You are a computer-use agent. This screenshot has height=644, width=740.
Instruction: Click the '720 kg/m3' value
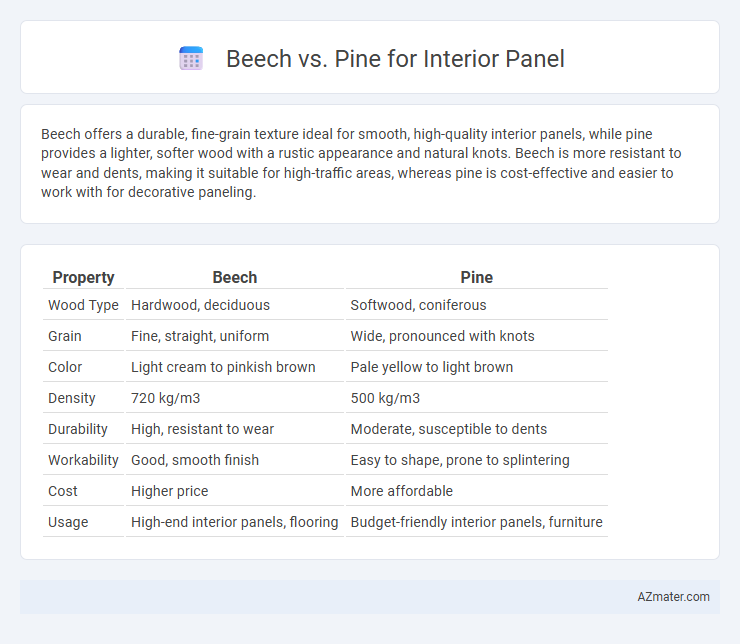(166, 398)
